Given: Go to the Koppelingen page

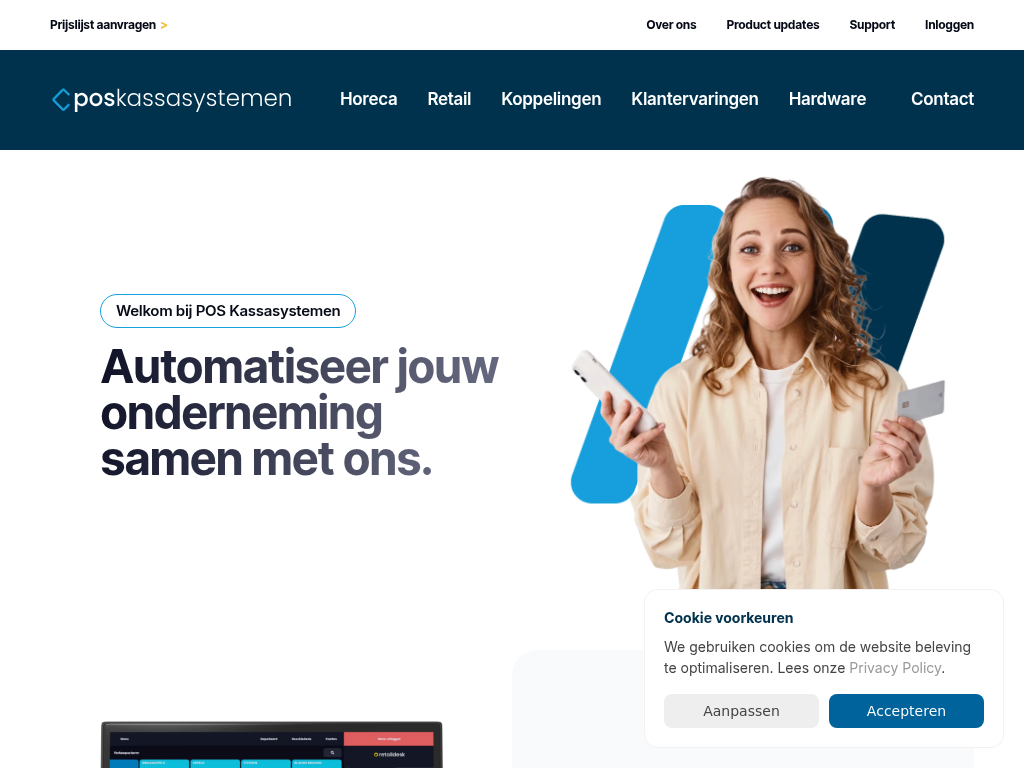Looking at the screenshot, I should coord(551,99).
